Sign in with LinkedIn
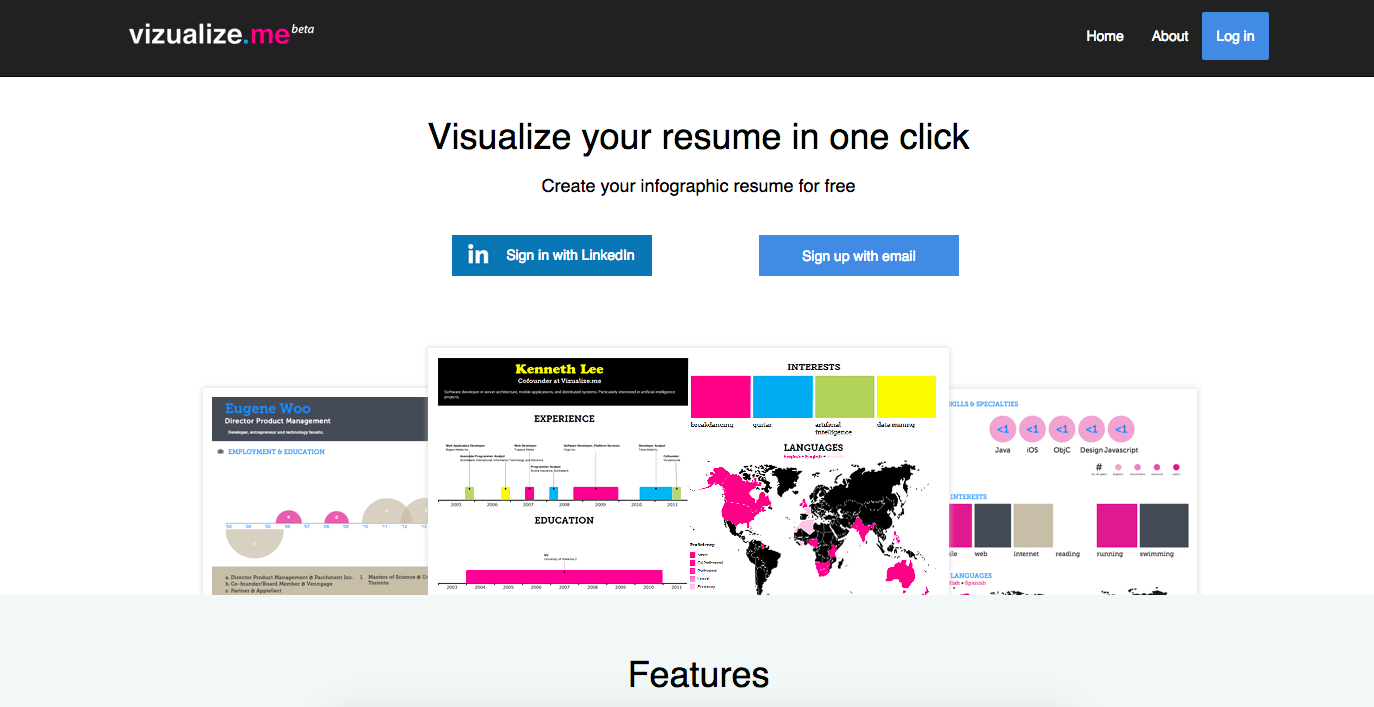The image size is (1374, 707). pyautogui.click(x=552, y=255)
